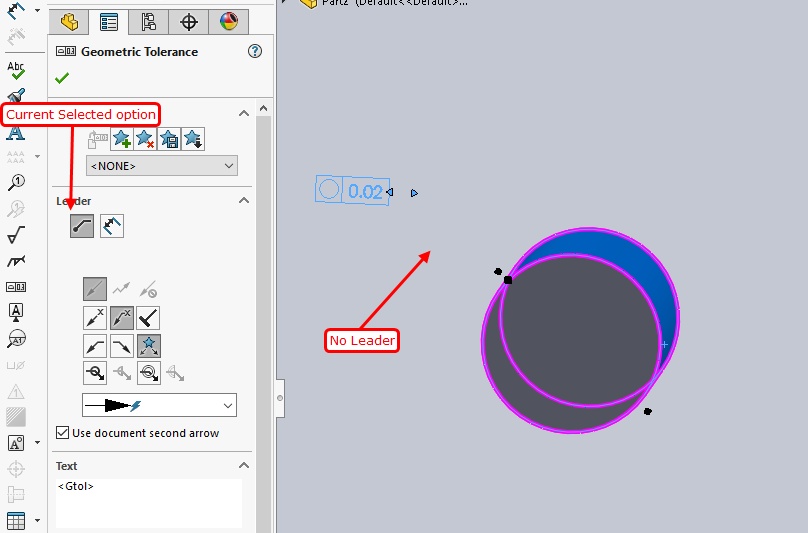808x533 pixels.
Task: Open the FeatureManager design tree tab
Action: tap(69, 22)
